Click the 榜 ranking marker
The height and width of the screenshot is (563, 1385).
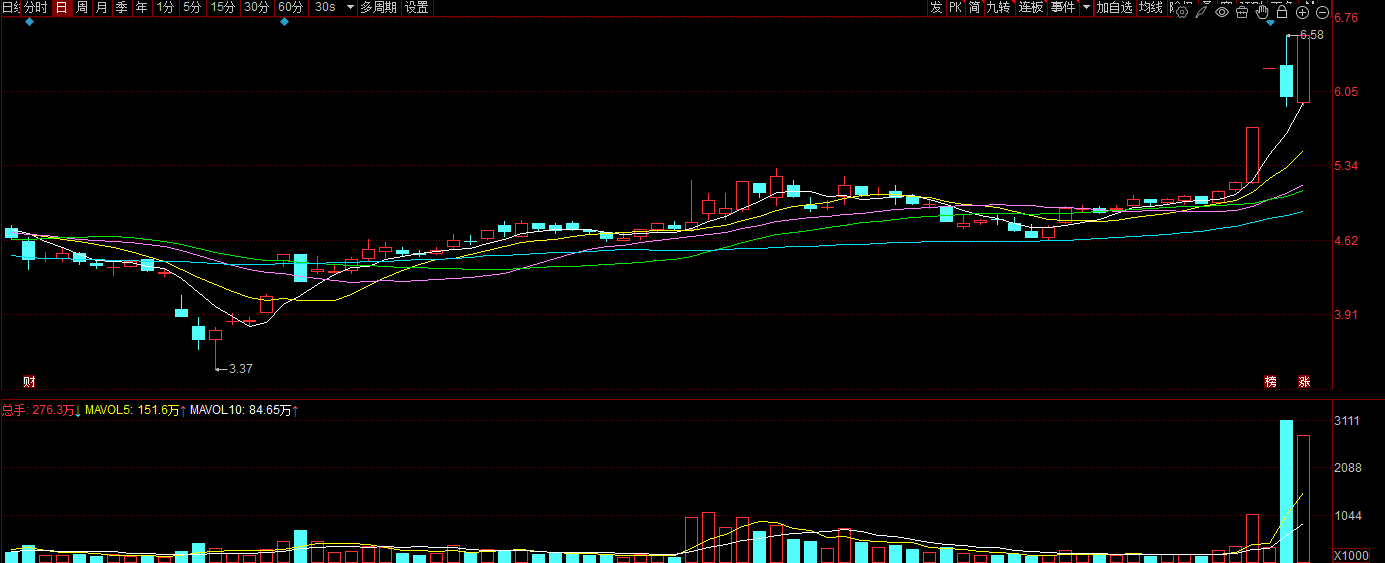[1271, 381]
